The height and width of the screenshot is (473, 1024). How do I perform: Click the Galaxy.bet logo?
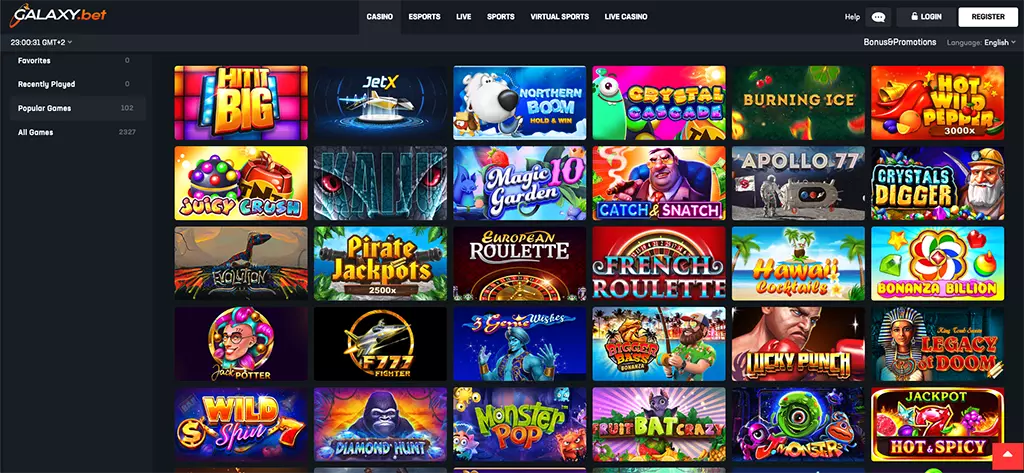tap(57, 15)
